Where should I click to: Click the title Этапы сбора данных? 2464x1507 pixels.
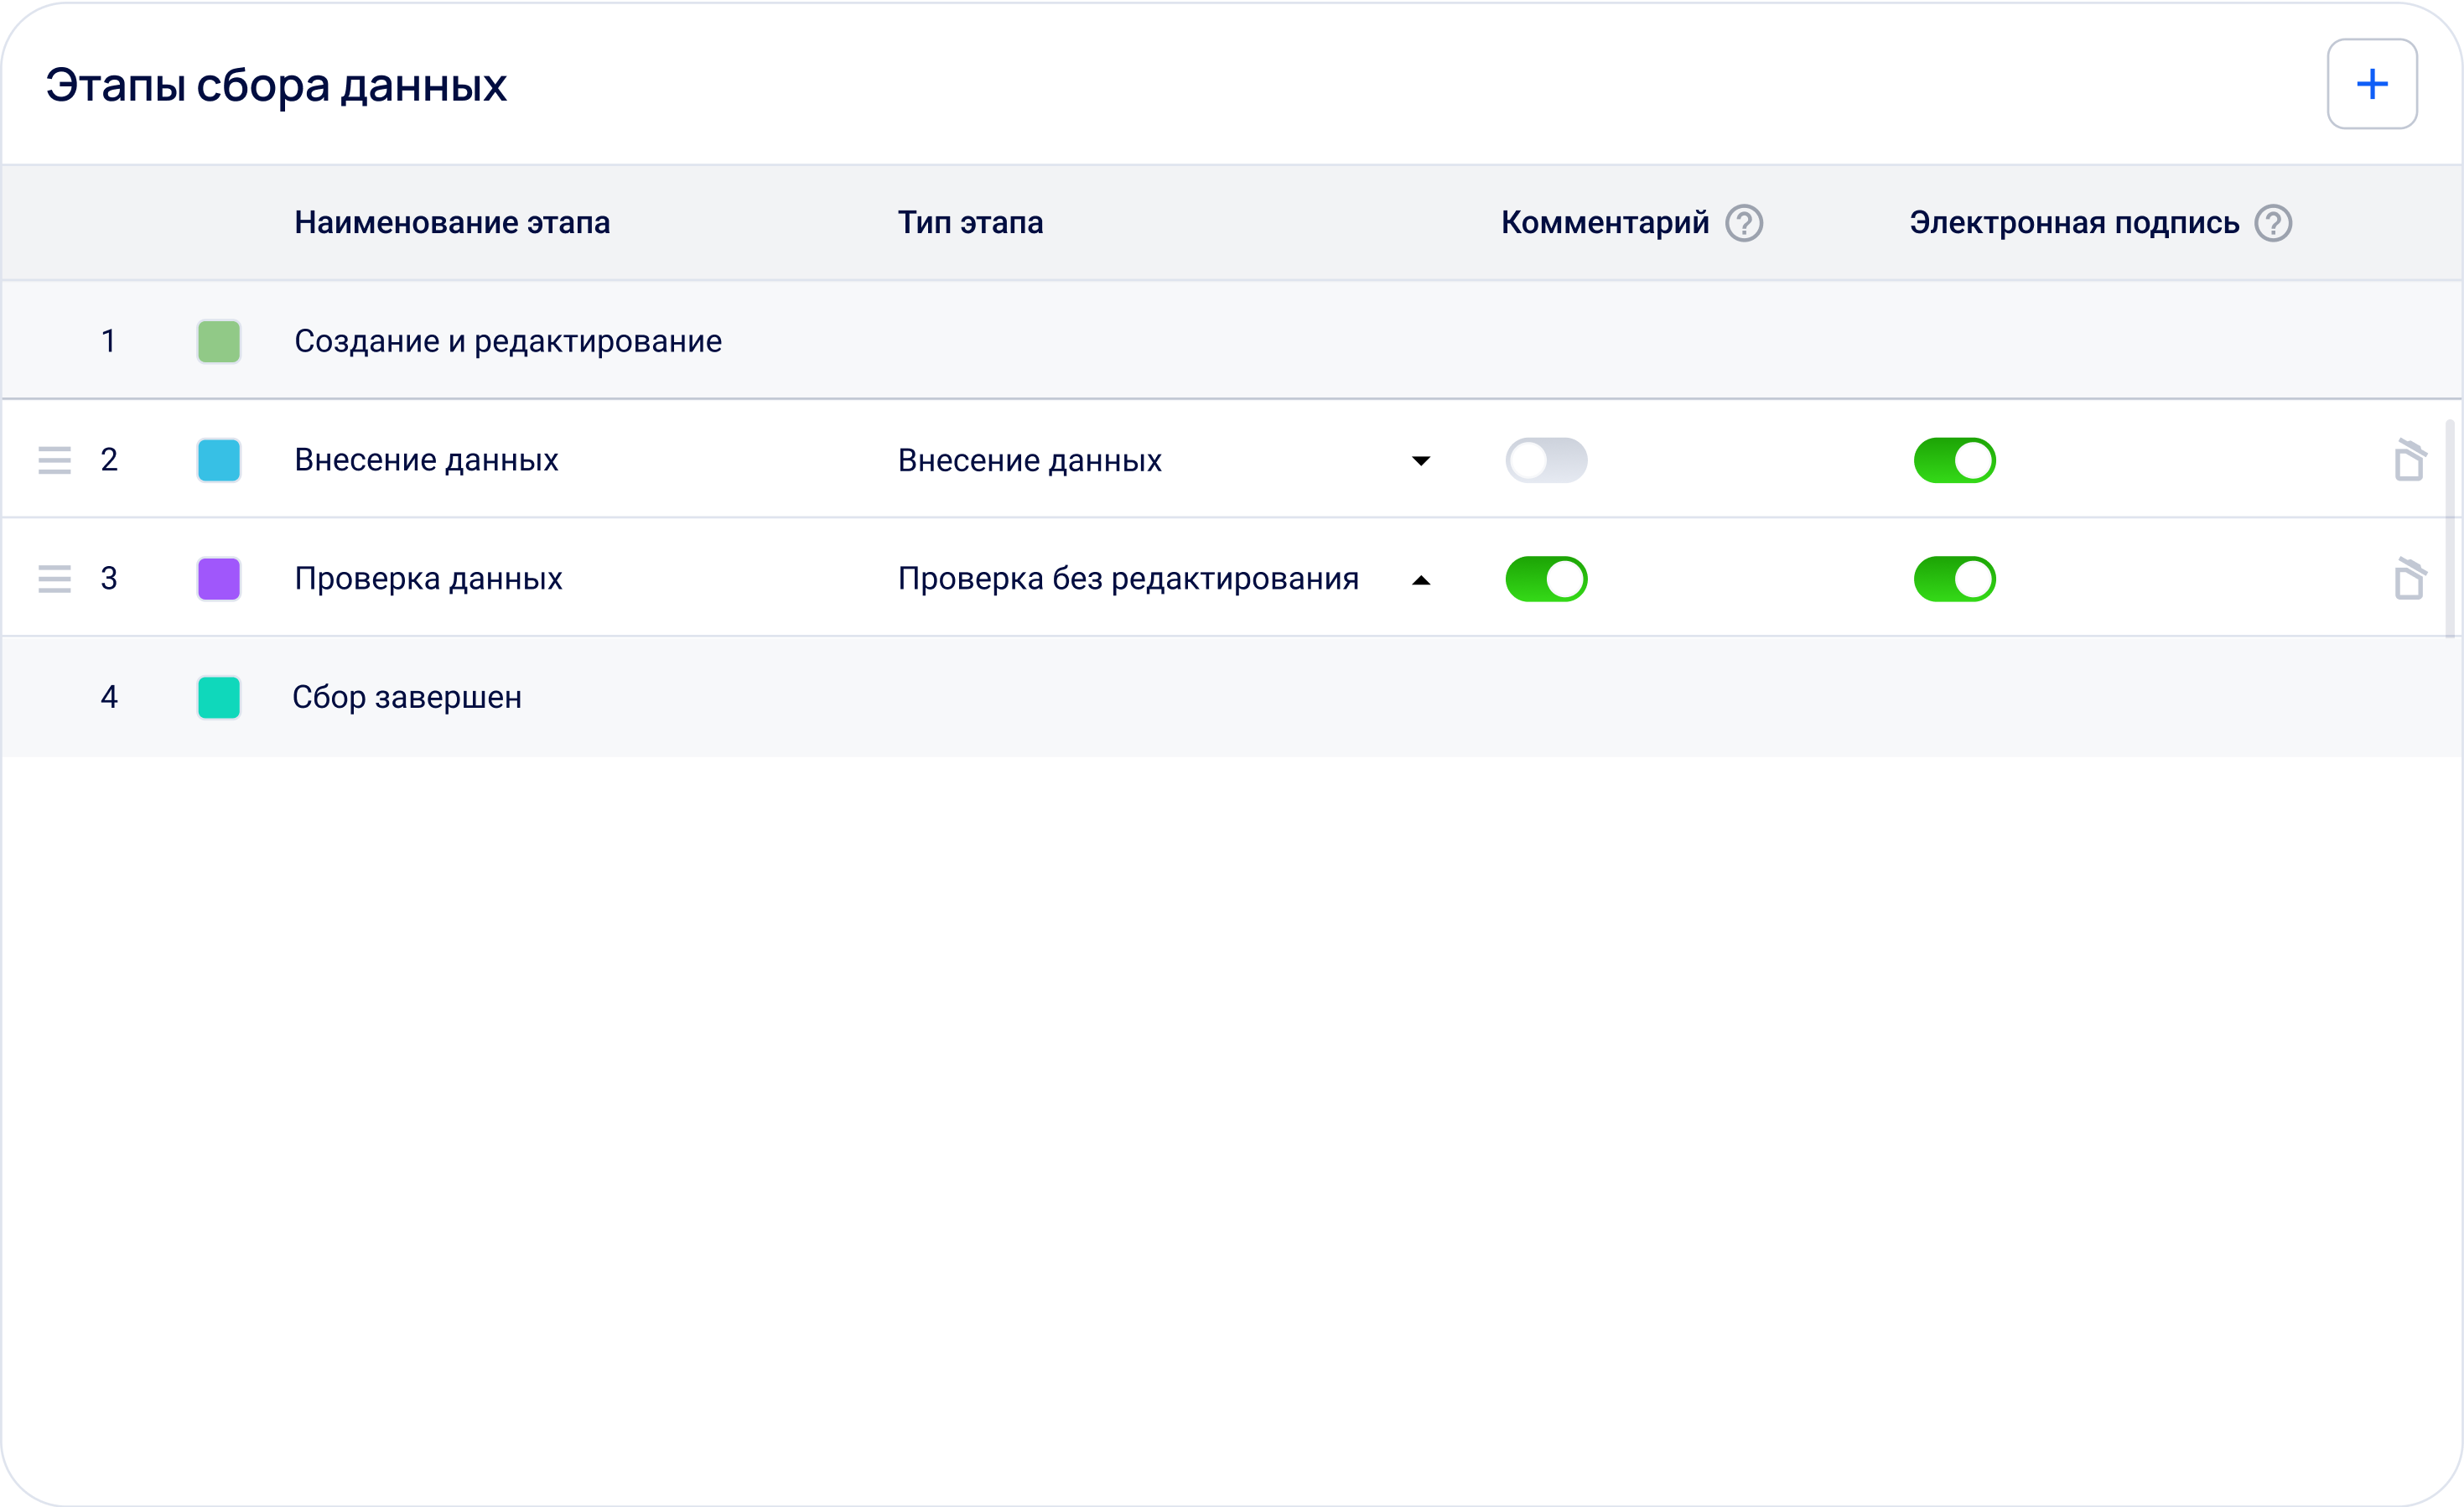276,85
